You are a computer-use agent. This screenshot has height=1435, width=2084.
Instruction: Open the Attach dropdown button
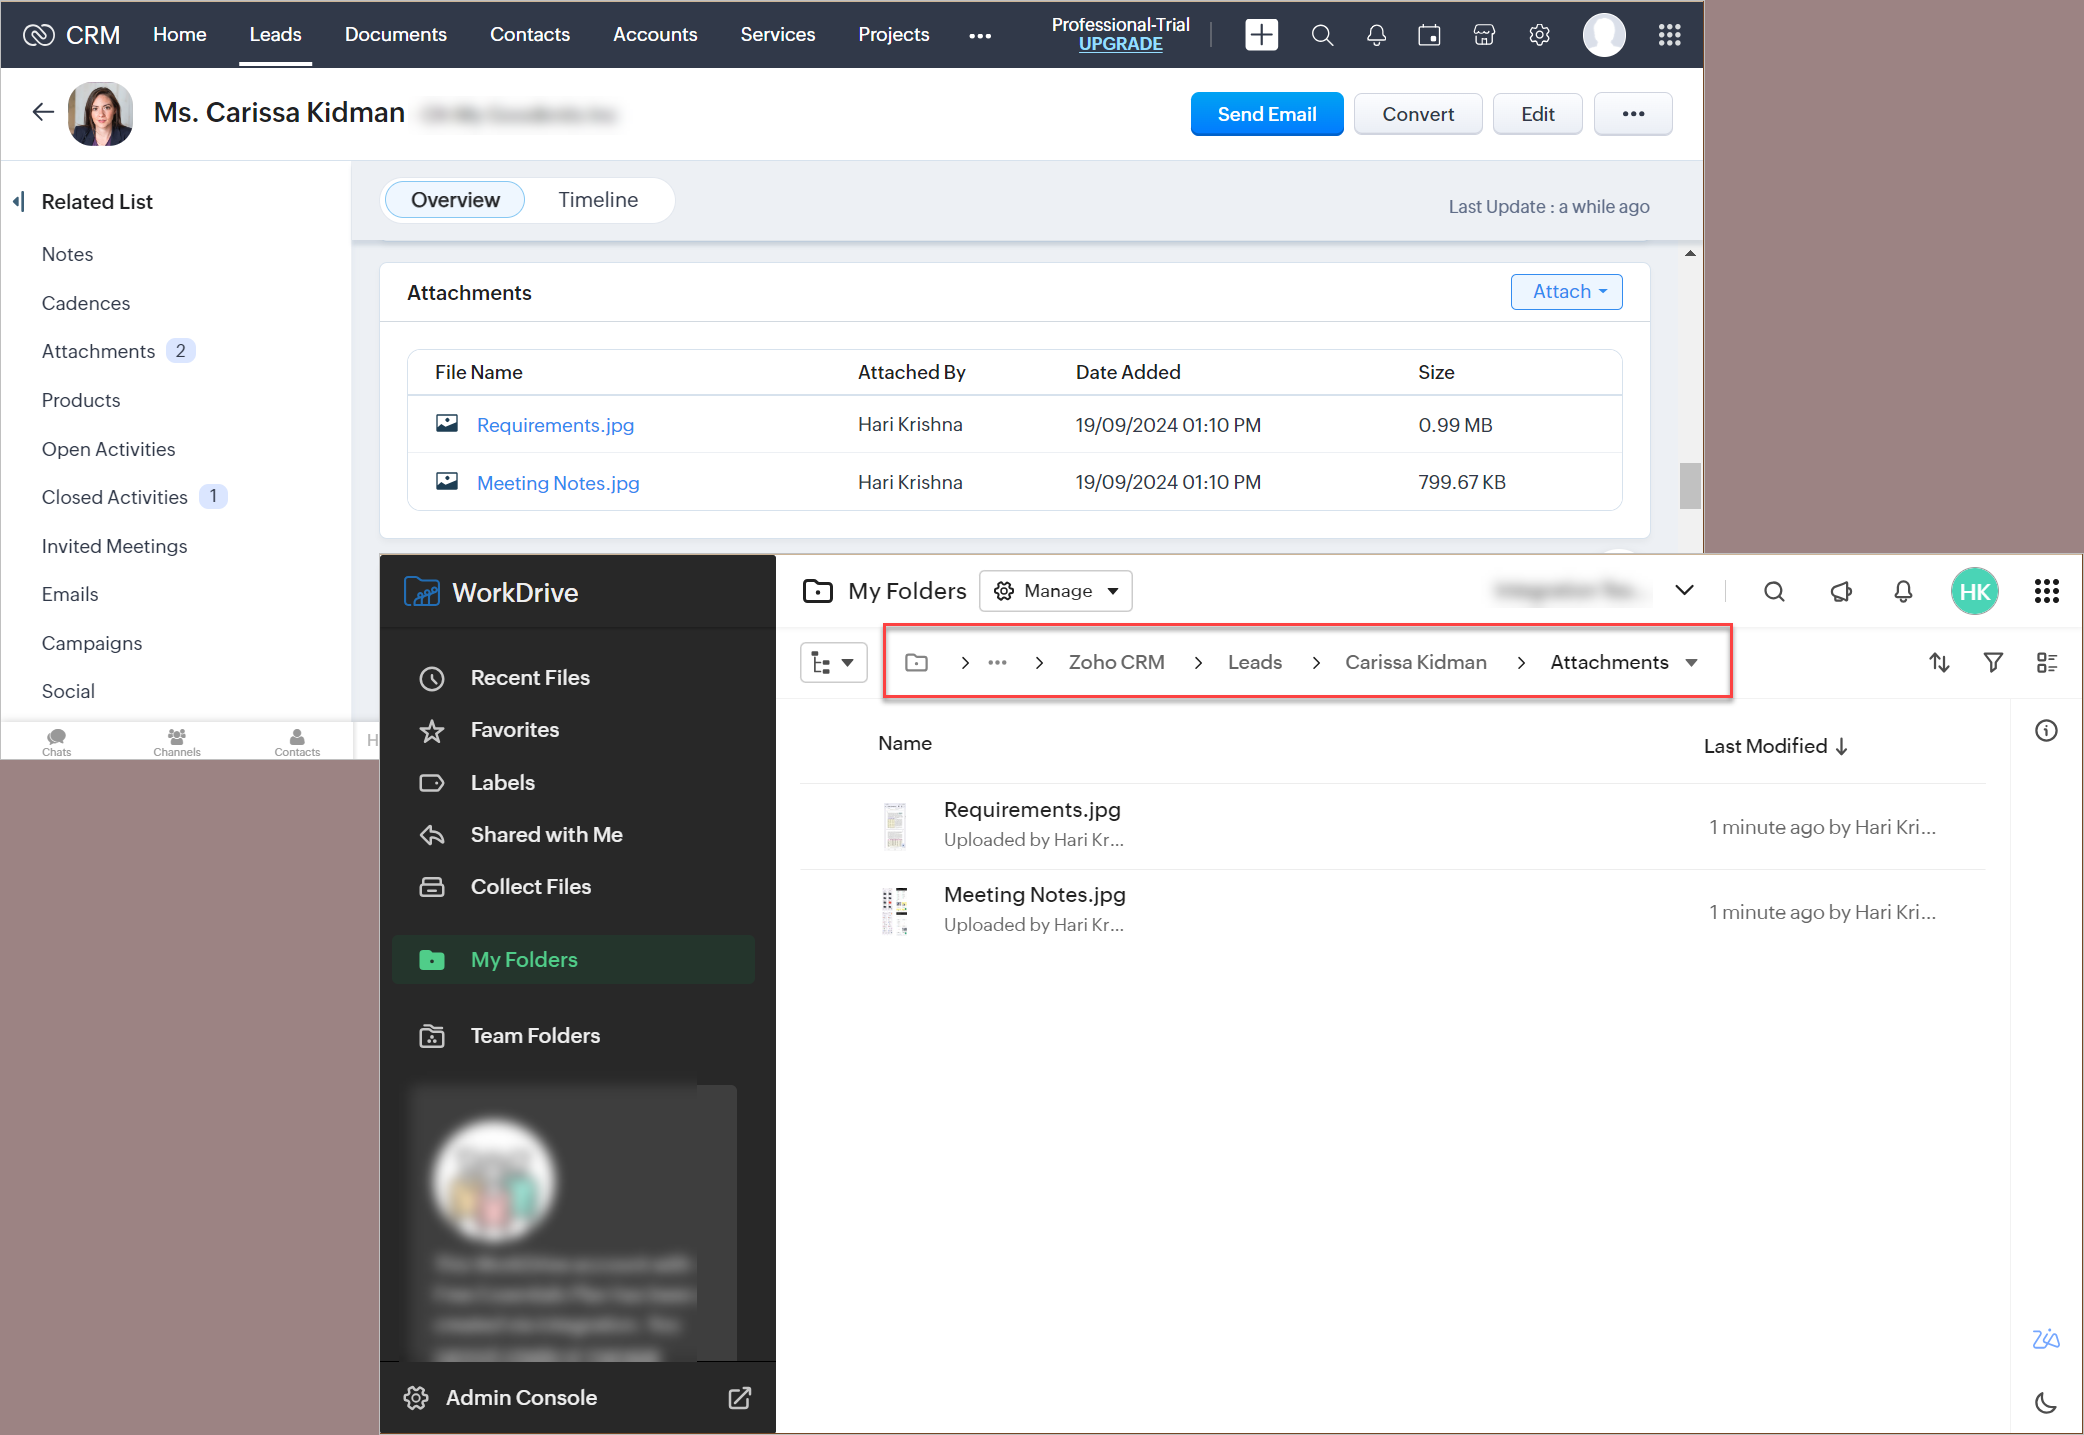pyautogui.click(x=1566, y=292)
